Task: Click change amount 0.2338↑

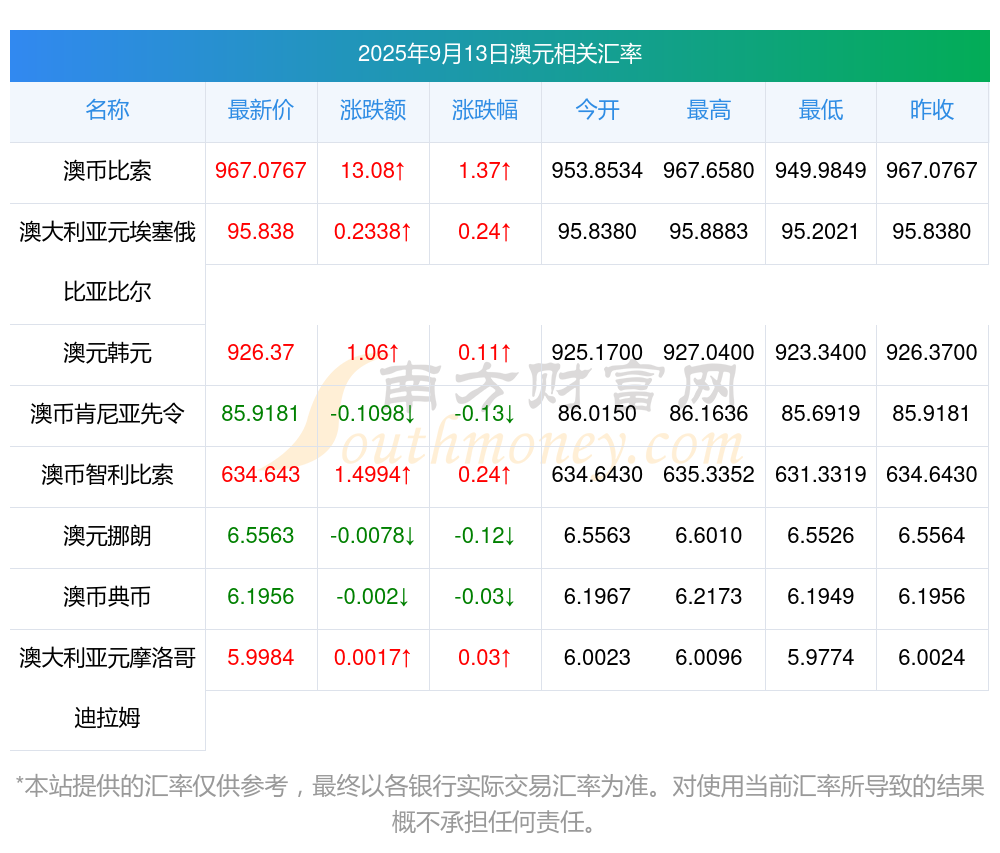Action: click(373, 231)
